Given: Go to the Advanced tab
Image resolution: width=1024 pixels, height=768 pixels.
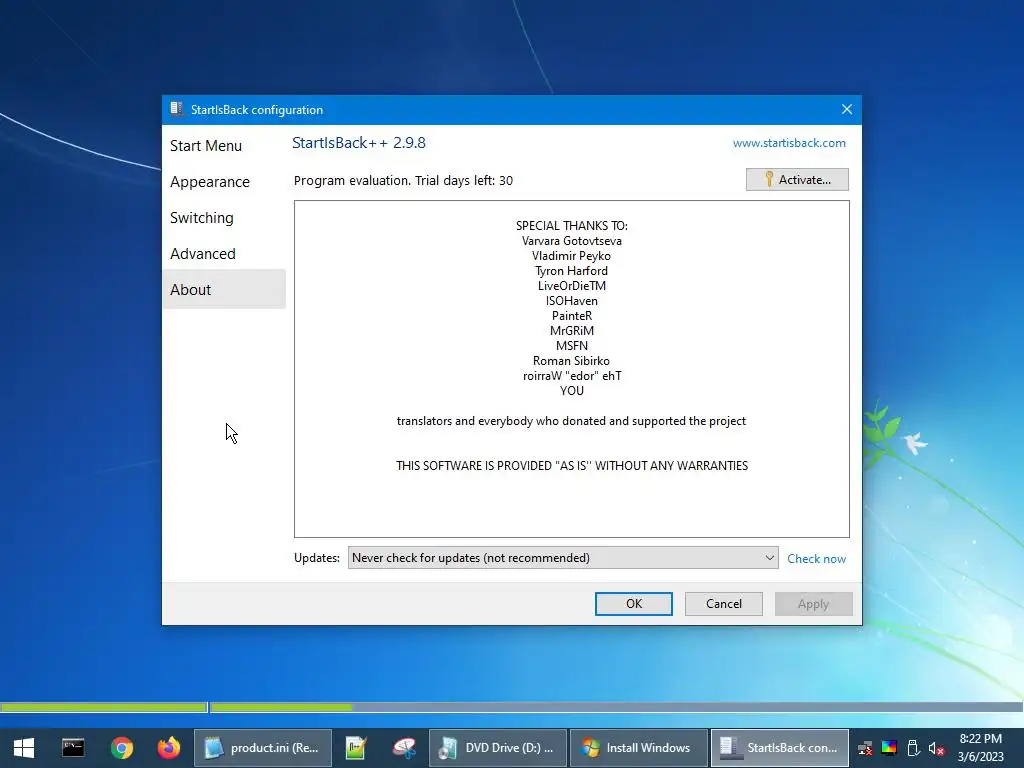Looking at the screenshot, I should point(202,253).
